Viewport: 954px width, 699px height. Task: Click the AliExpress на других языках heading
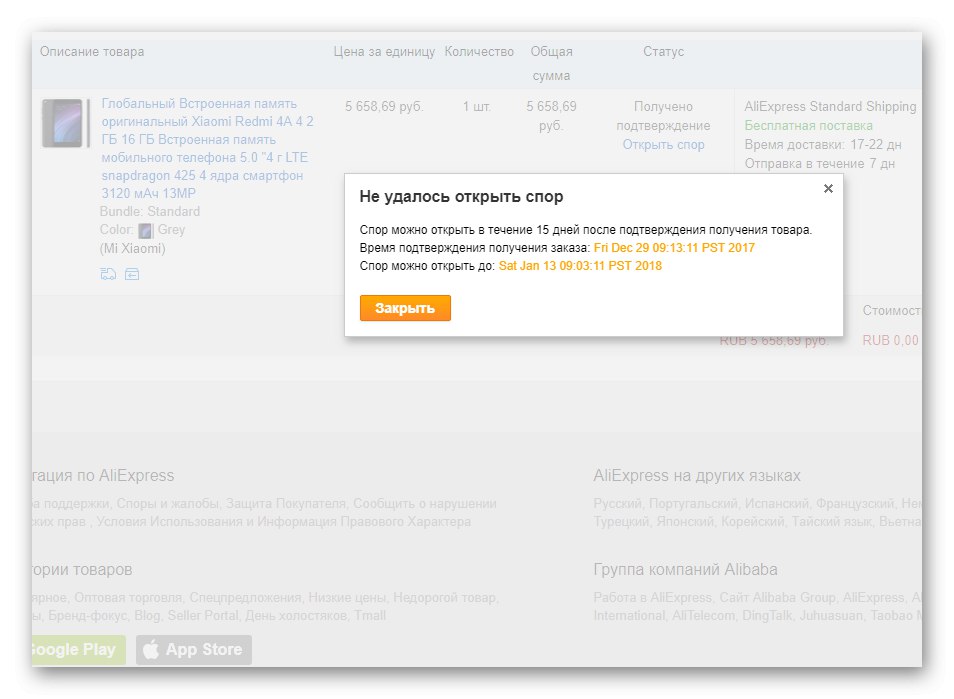(697, 475)
